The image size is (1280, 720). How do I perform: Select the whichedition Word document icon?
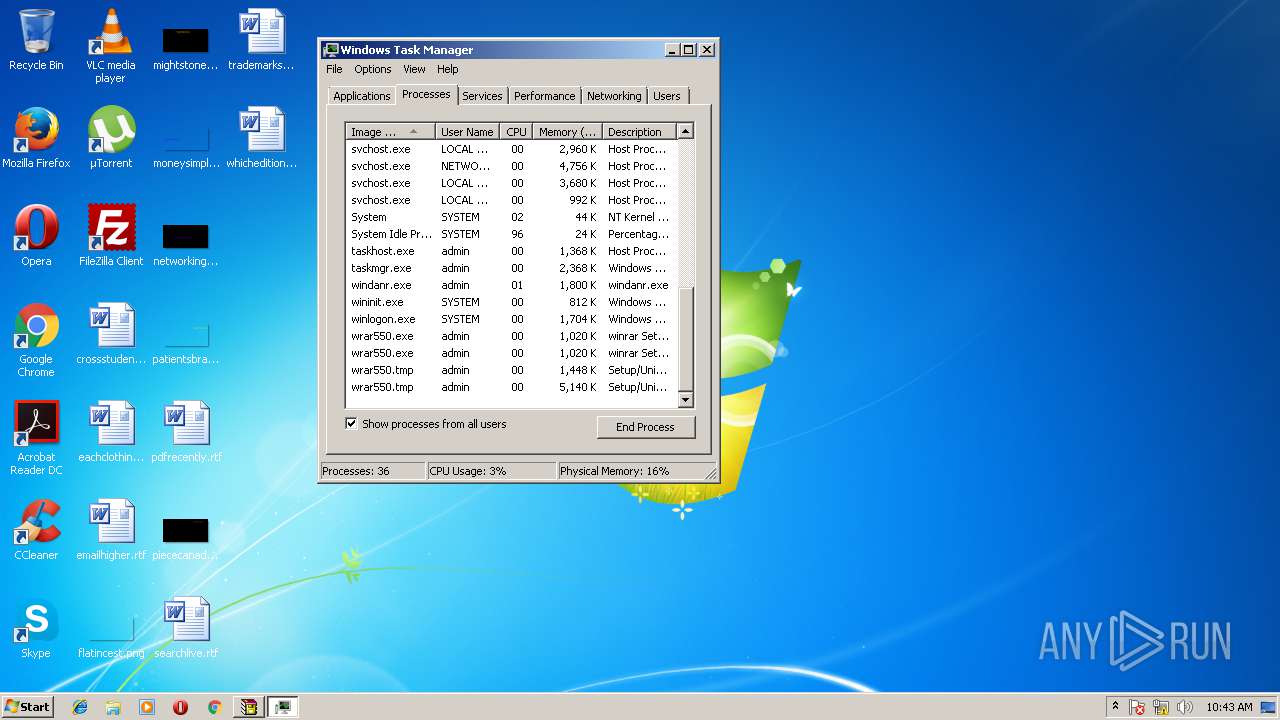click(261, 138)
